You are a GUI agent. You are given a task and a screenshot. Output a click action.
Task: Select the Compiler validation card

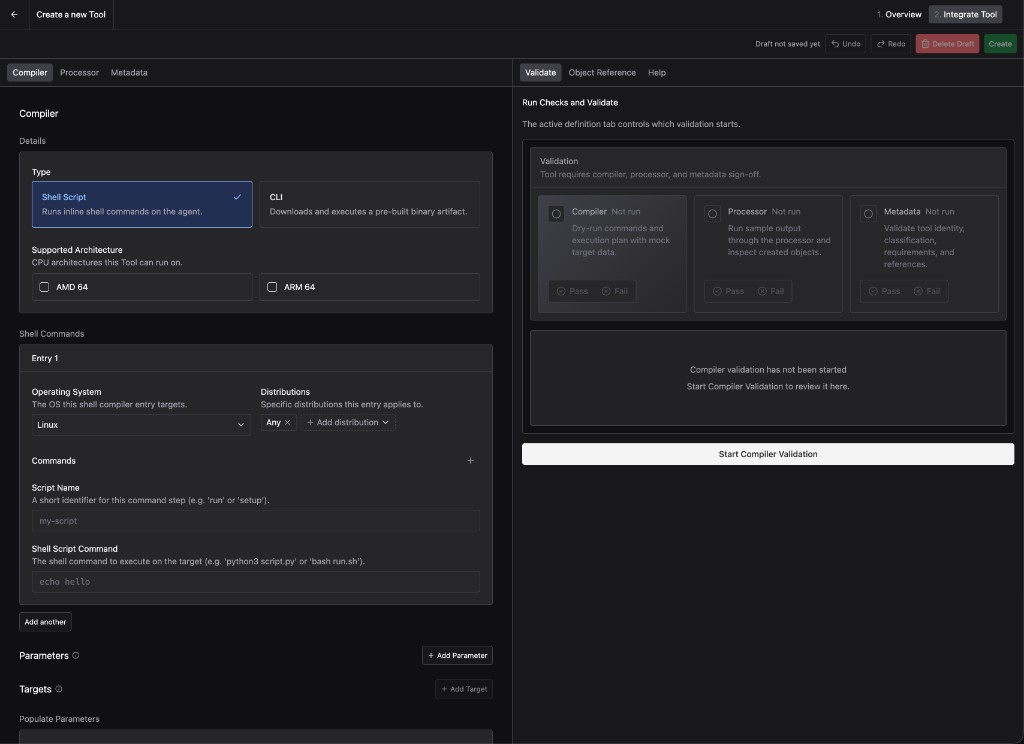coord(612,253)
